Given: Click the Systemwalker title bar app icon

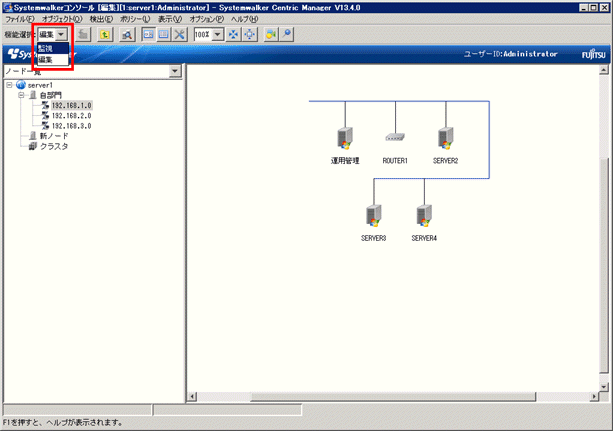Looking at the screenshot, I should 7,7.
